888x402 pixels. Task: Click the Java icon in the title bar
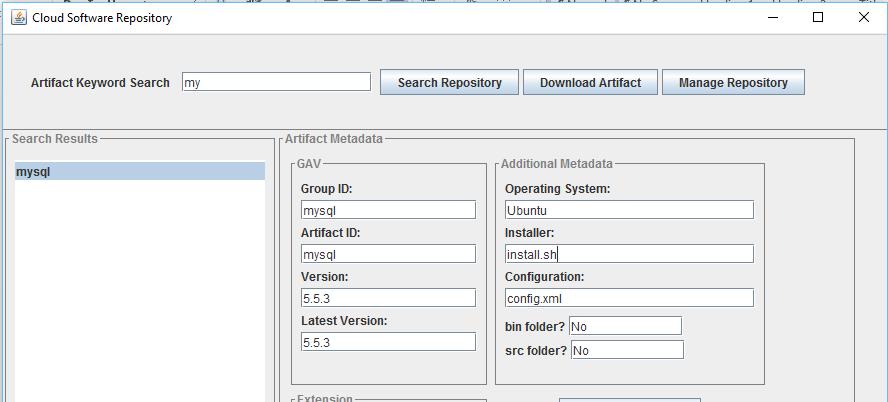[x=19, y=18]
